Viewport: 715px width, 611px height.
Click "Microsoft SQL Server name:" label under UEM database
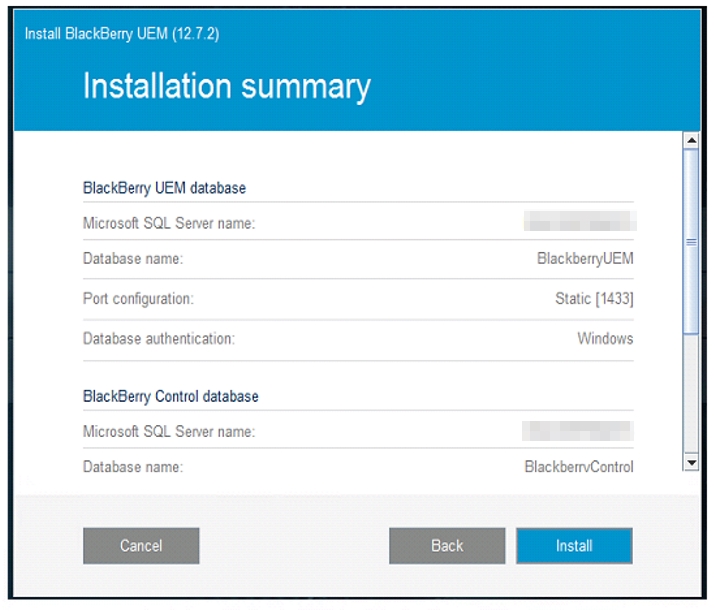tap(169, 223)
